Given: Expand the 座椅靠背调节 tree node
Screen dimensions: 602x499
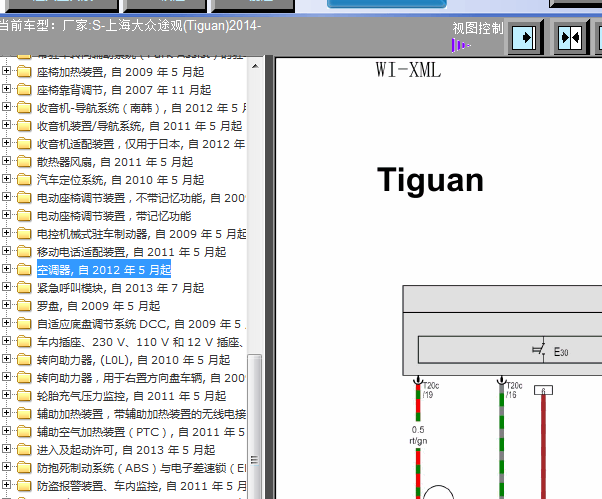Looking at the screenshot, I should pos(6,89).
